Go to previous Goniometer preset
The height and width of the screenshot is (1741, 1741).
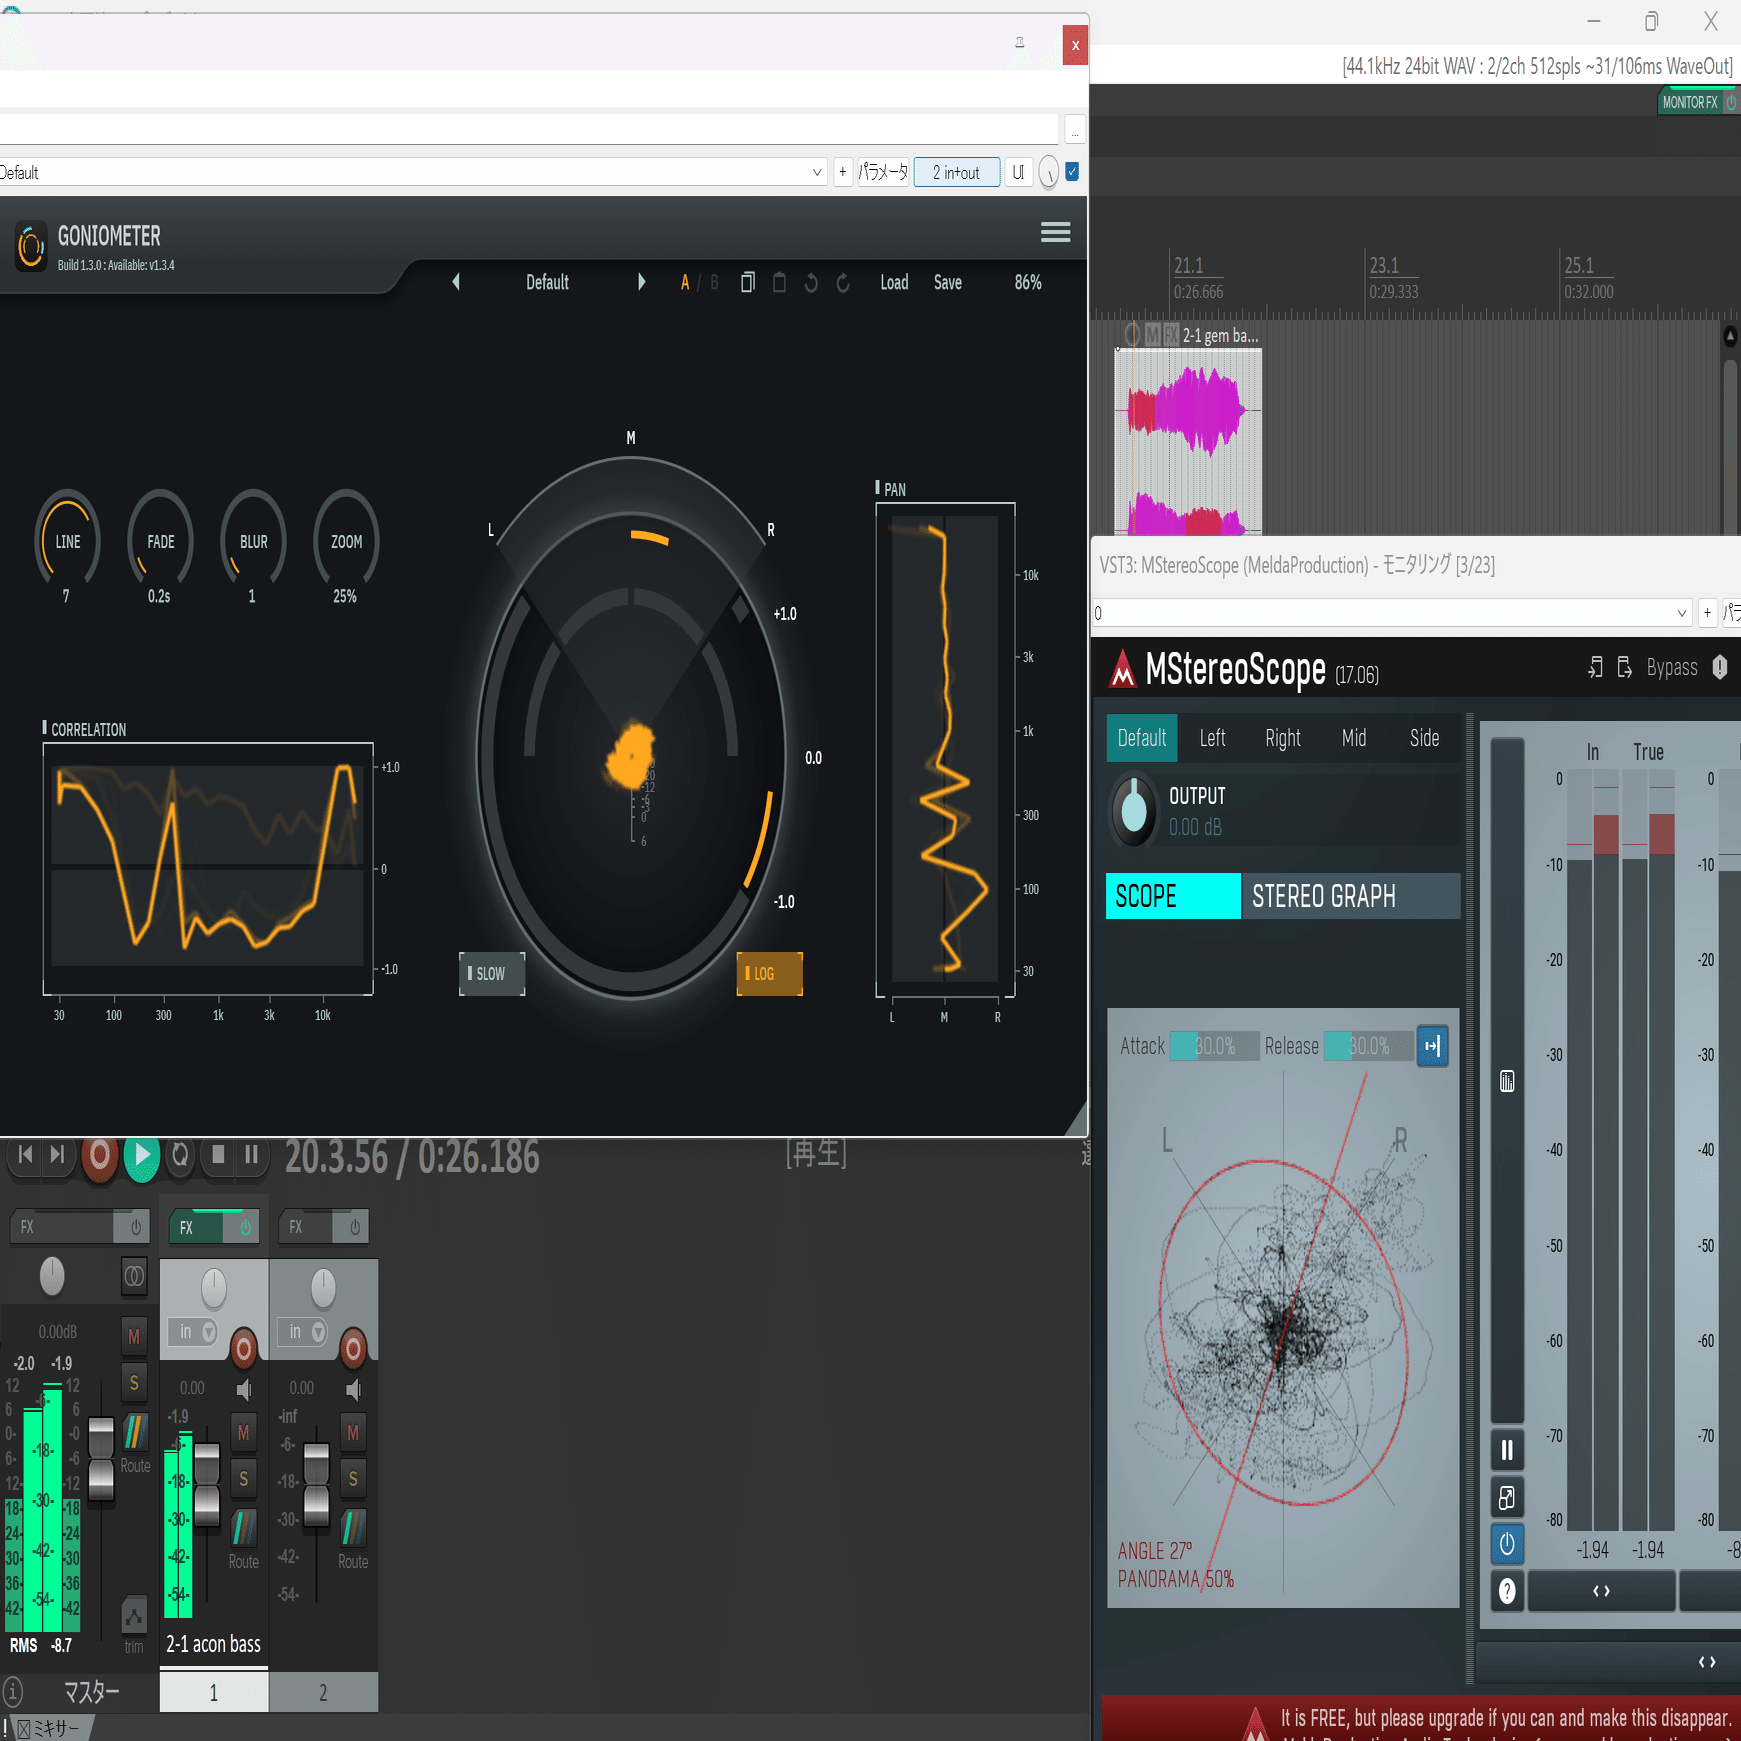[x=456, y=282]
